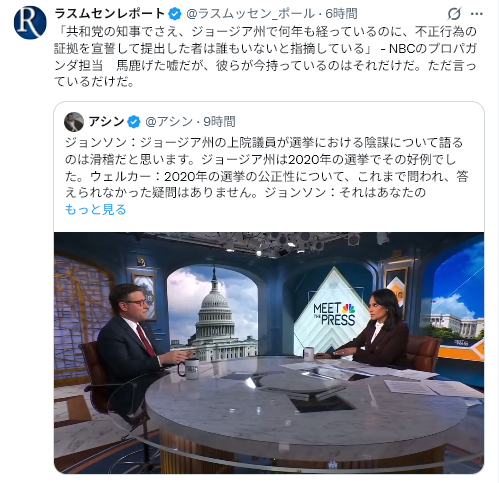The image size is (499, 483).
Task: Click the quoted post text body
Action: pos(267,168)
